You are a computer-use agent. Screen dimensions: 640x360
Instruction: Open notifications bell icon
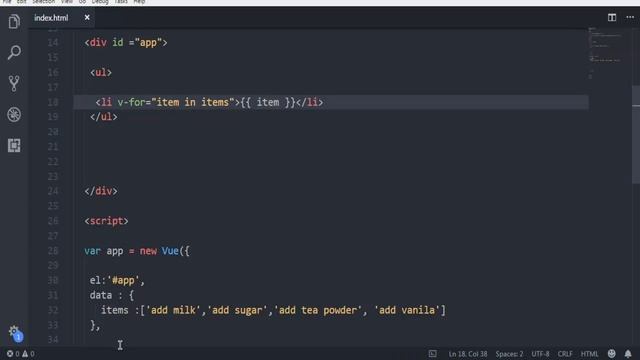[x=628, y=353]
